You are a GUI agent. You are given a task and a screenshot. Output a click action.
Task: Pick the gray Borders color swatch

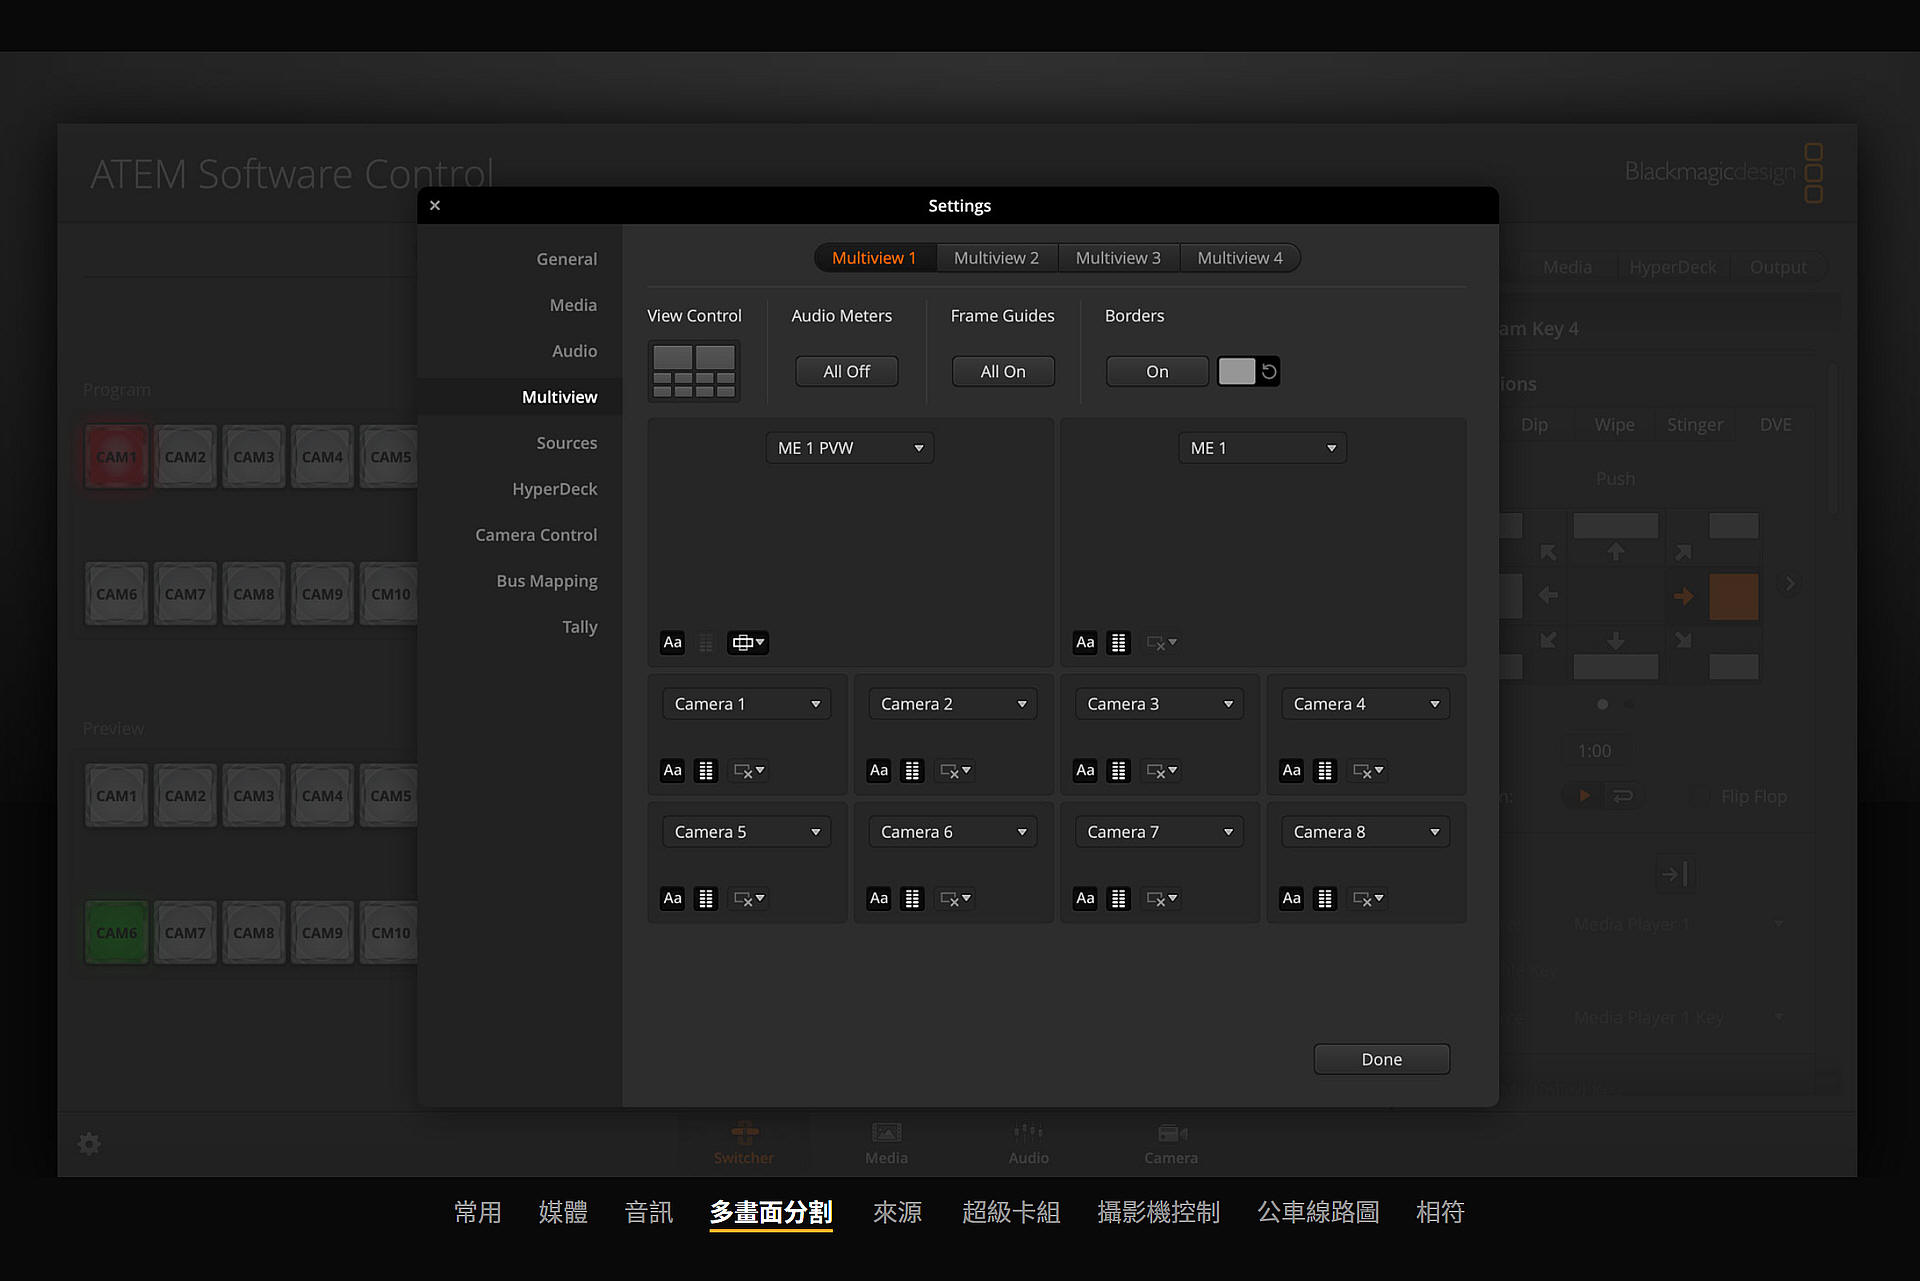[1236, 372]
